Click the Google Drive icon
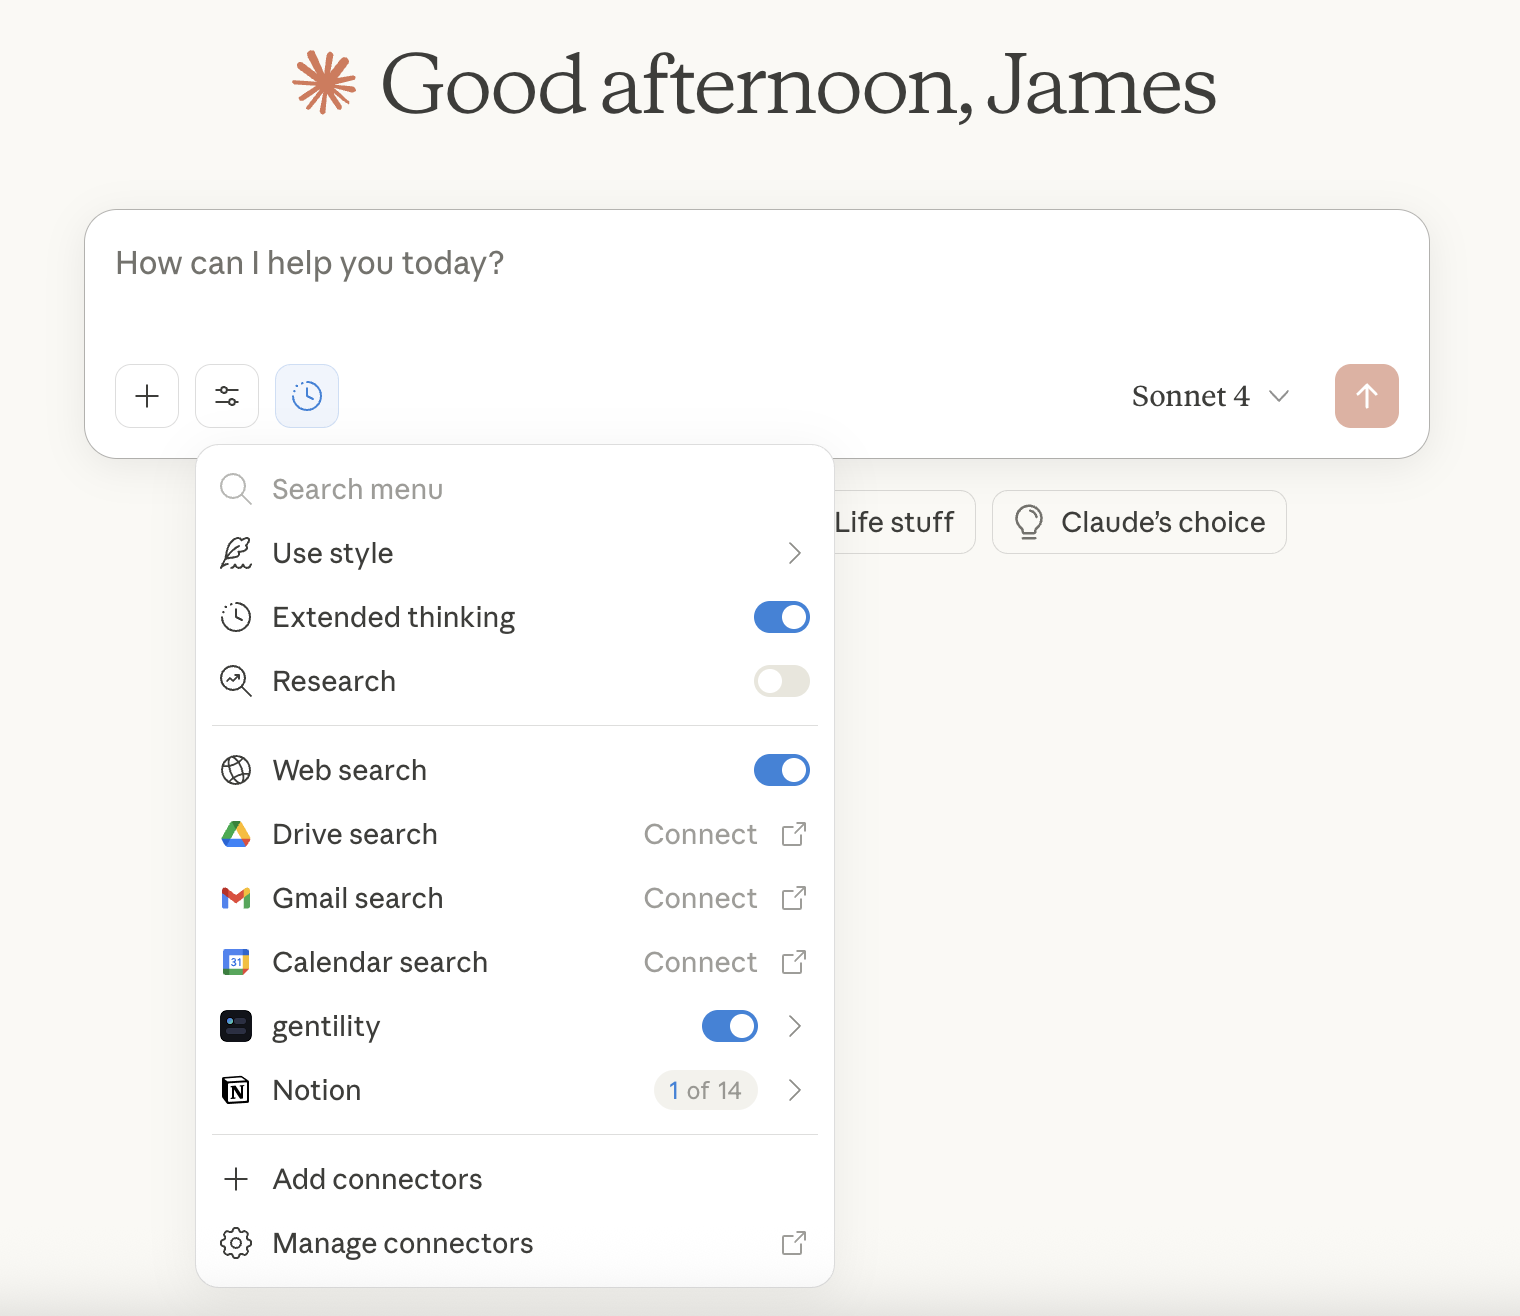Image resolution: width=1520 pixels, height=1316 pixels. pyautogui.click(x=236, y=834)
